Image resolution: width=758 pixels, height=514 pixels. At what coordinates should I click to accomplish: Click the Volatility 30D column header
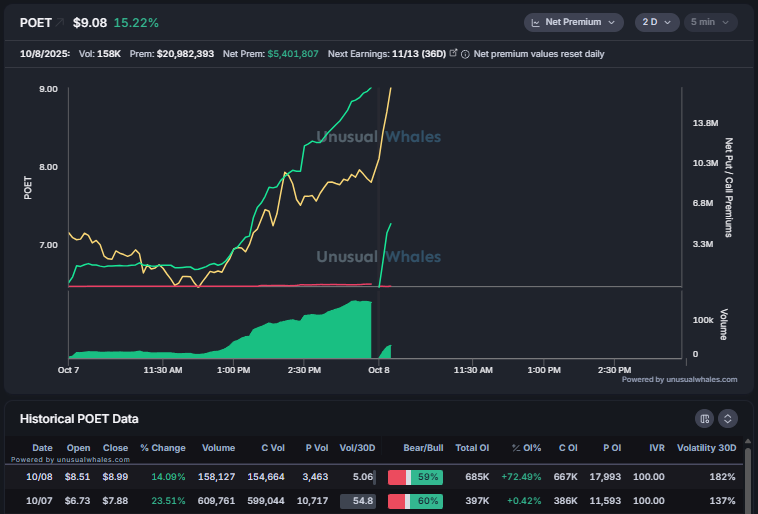click(706, 448)
